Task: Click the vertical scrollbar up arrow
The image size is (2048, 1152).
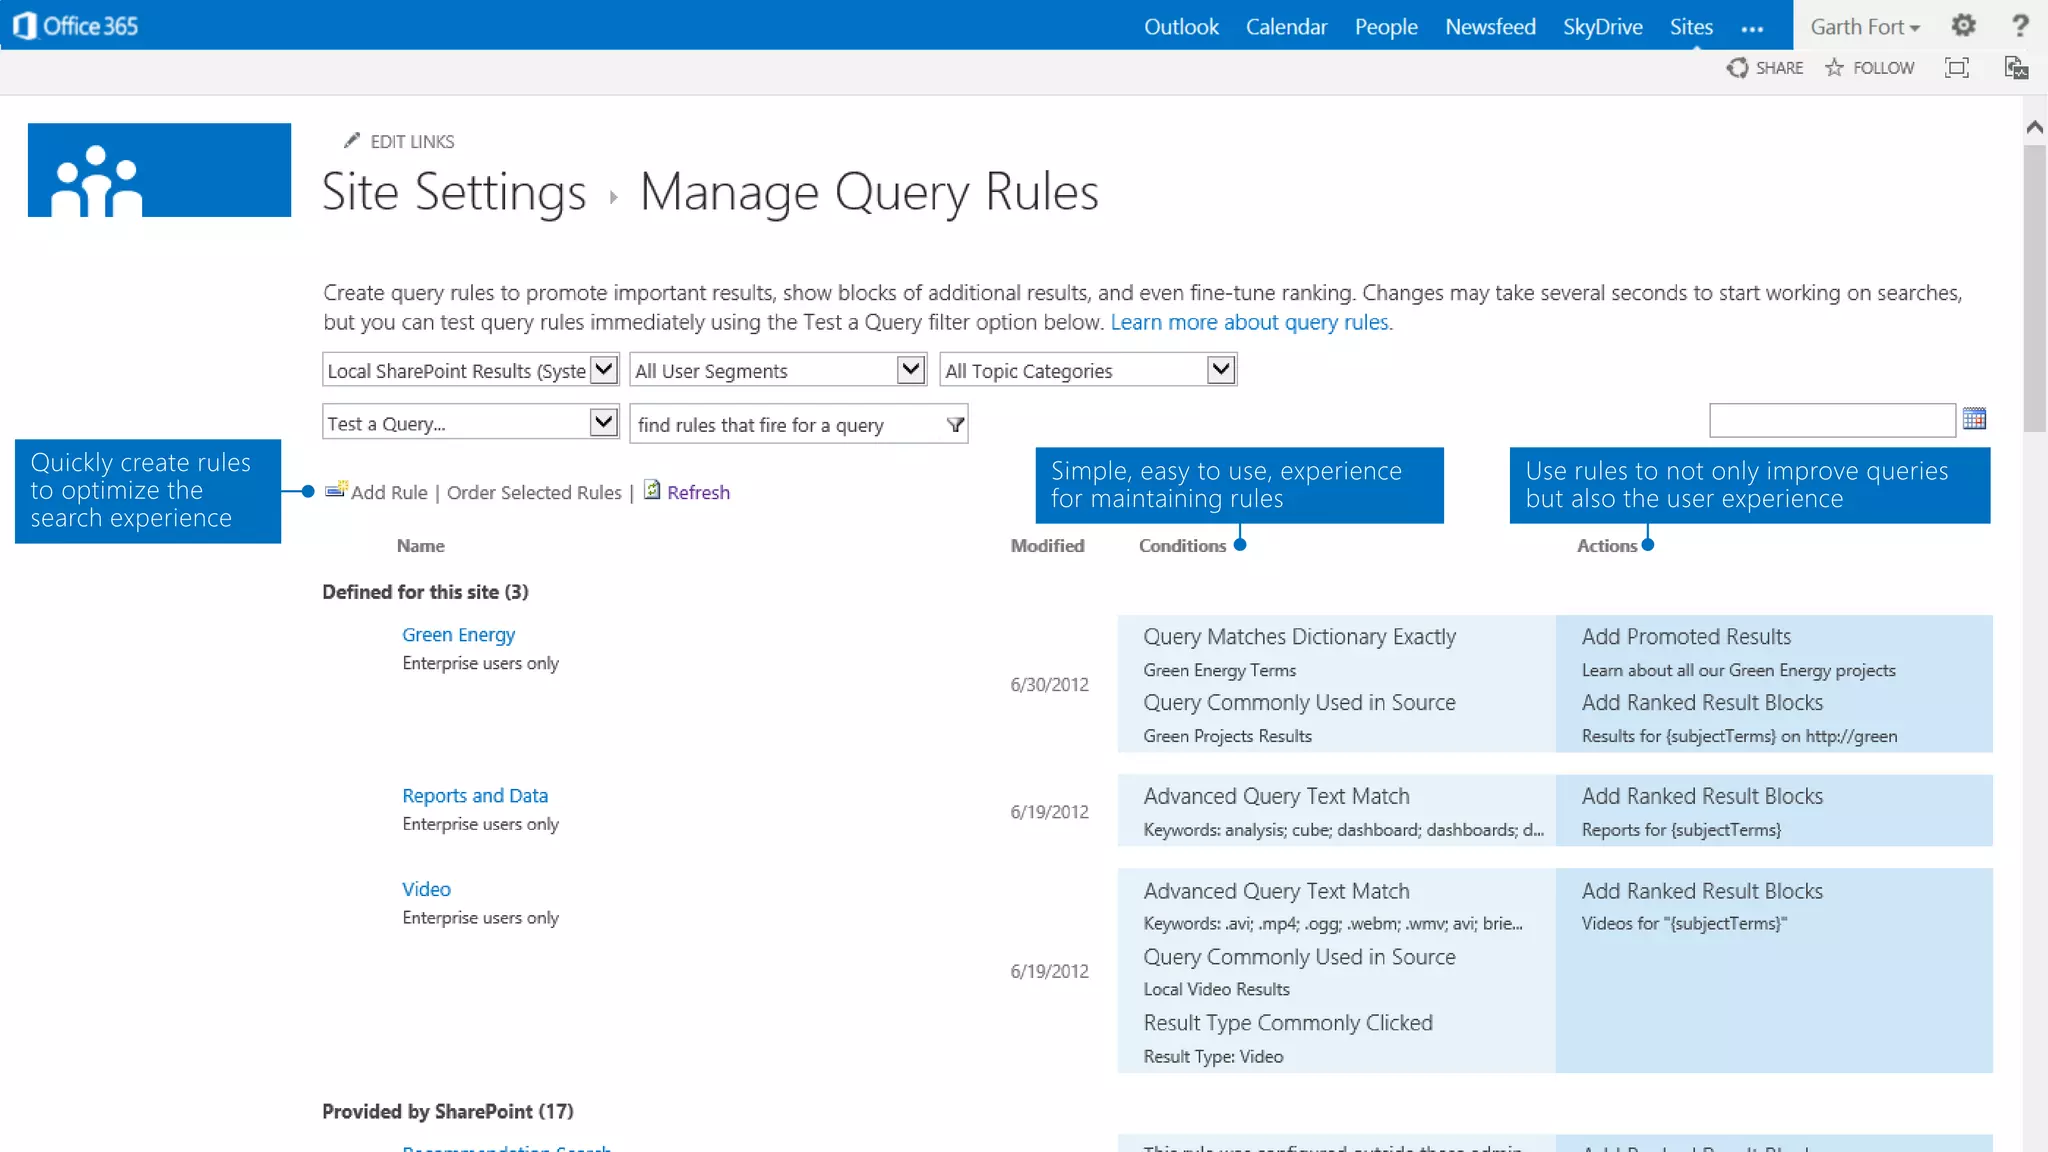Action: pos(2034,128)
